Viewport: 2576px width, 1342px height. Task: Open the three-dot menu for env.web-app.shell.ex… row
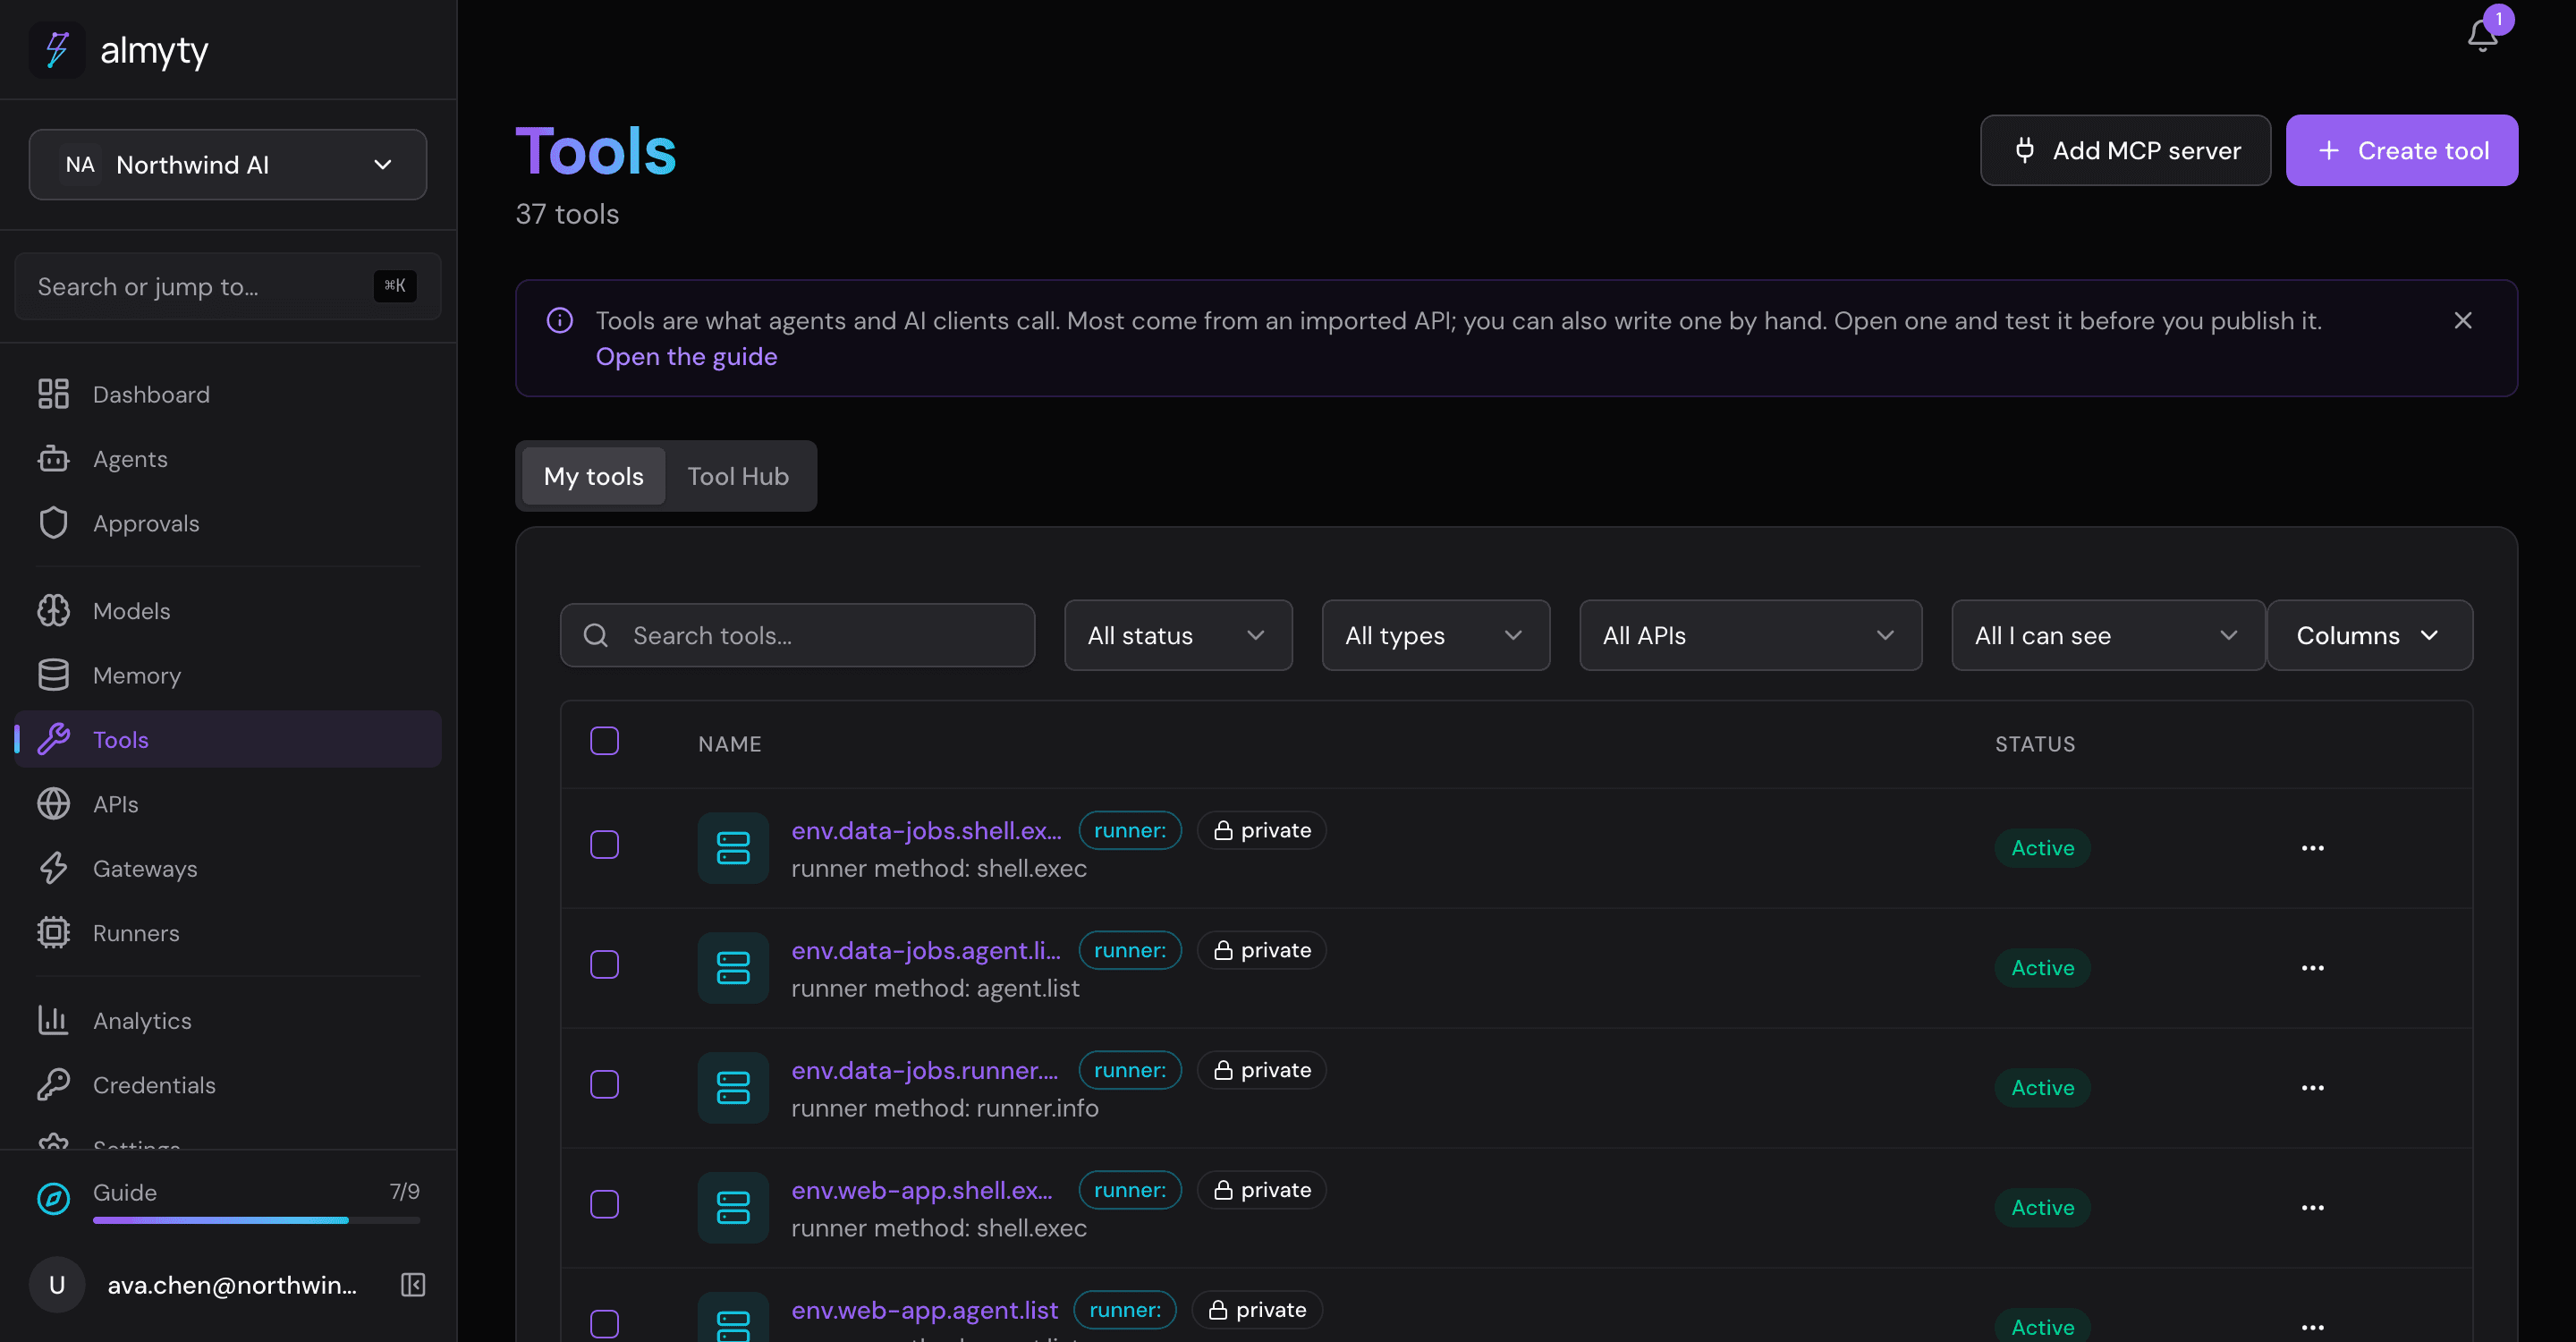(x=2313, y=1208)
